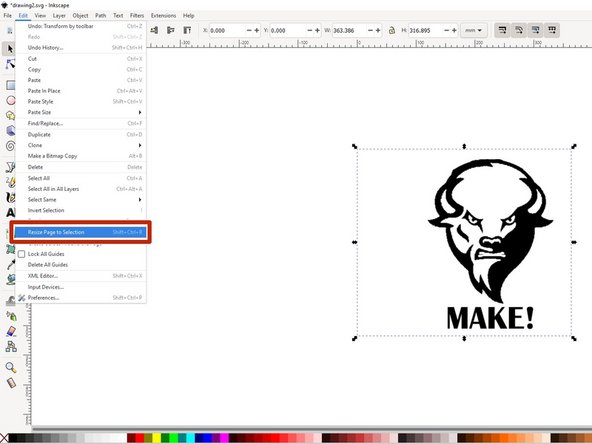This screenshot has width=592, height=444.
Task: Open the Help menu
Action: click(188, 15)
